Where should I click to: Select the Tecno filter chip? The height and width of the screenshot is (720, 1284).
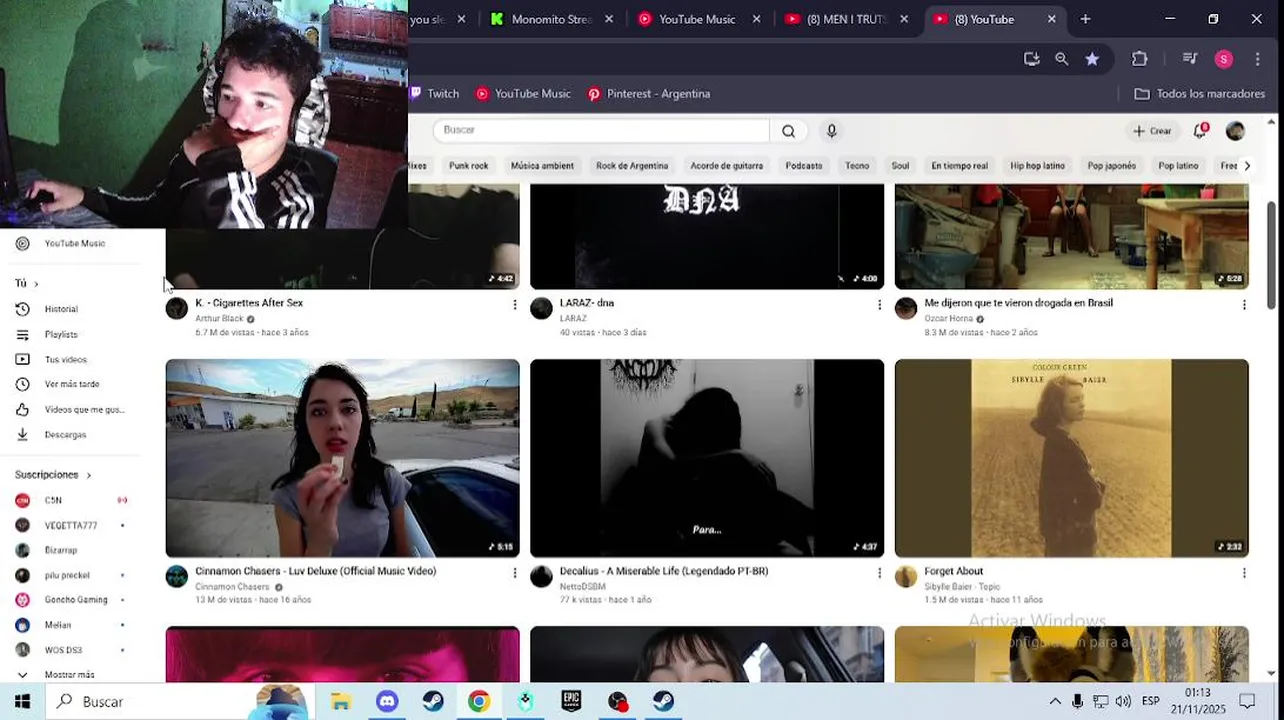pyautogui.click(x=857, y=166)
